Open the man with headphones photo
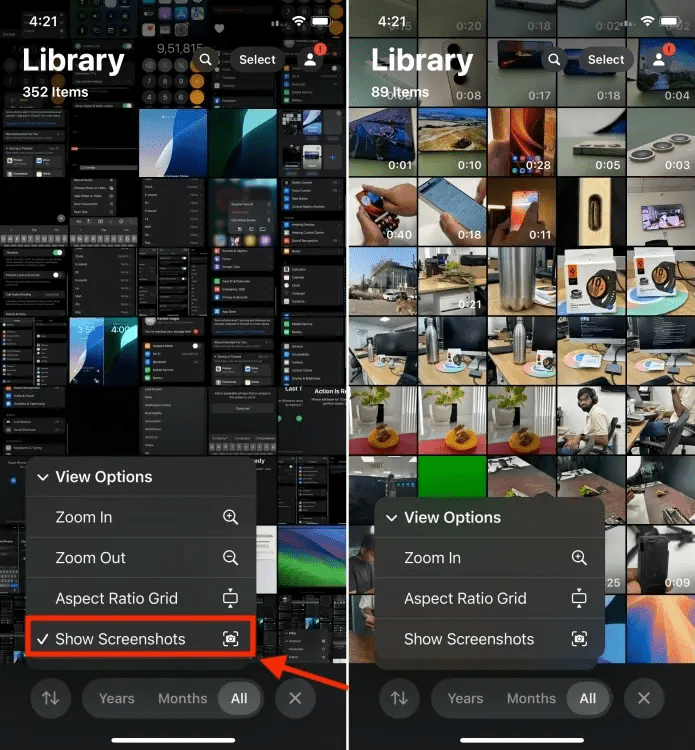 tap(592, 420)
